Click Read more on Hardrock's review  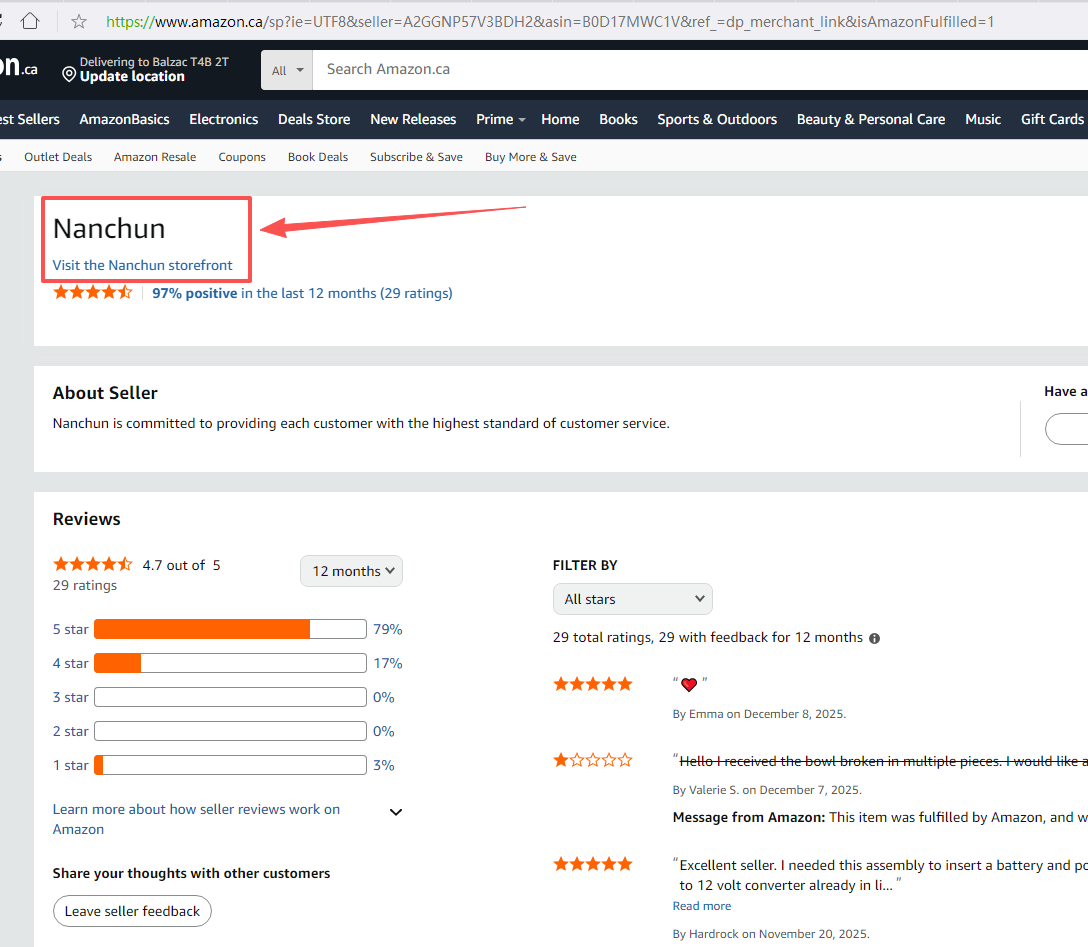tap(702, 905)
